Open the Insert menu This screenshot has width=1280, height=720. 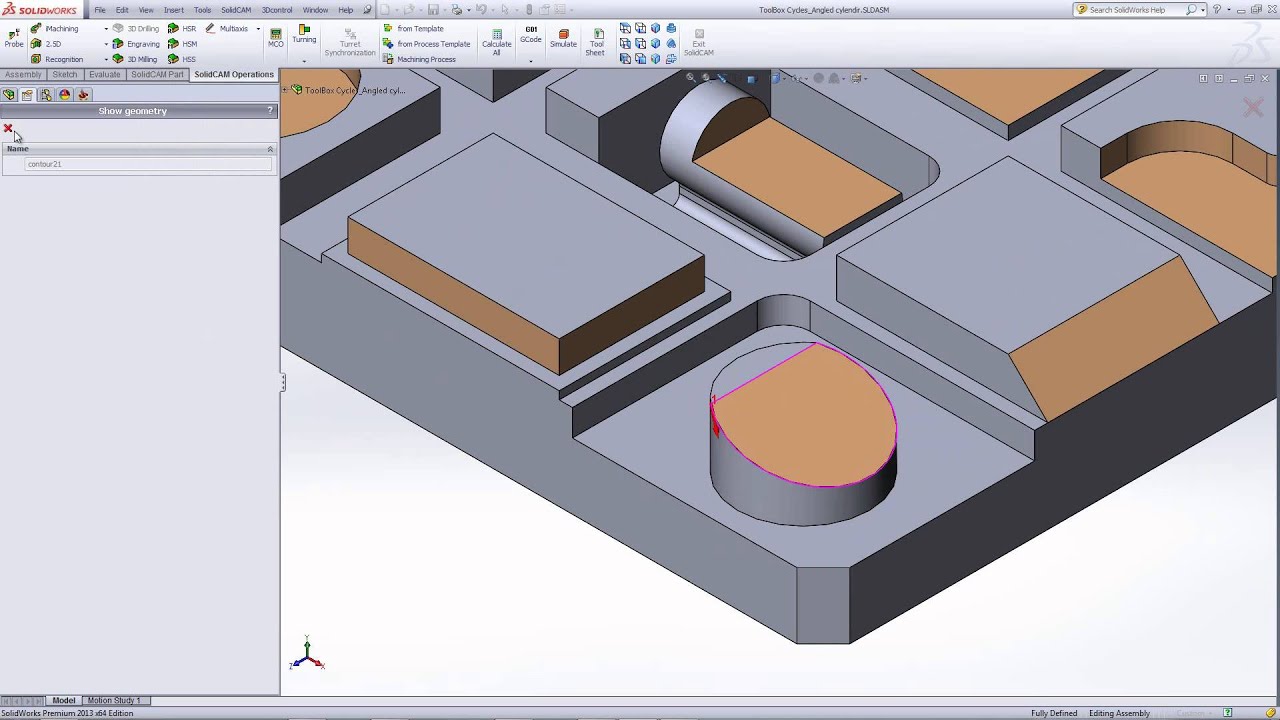[x=174, y=10]
